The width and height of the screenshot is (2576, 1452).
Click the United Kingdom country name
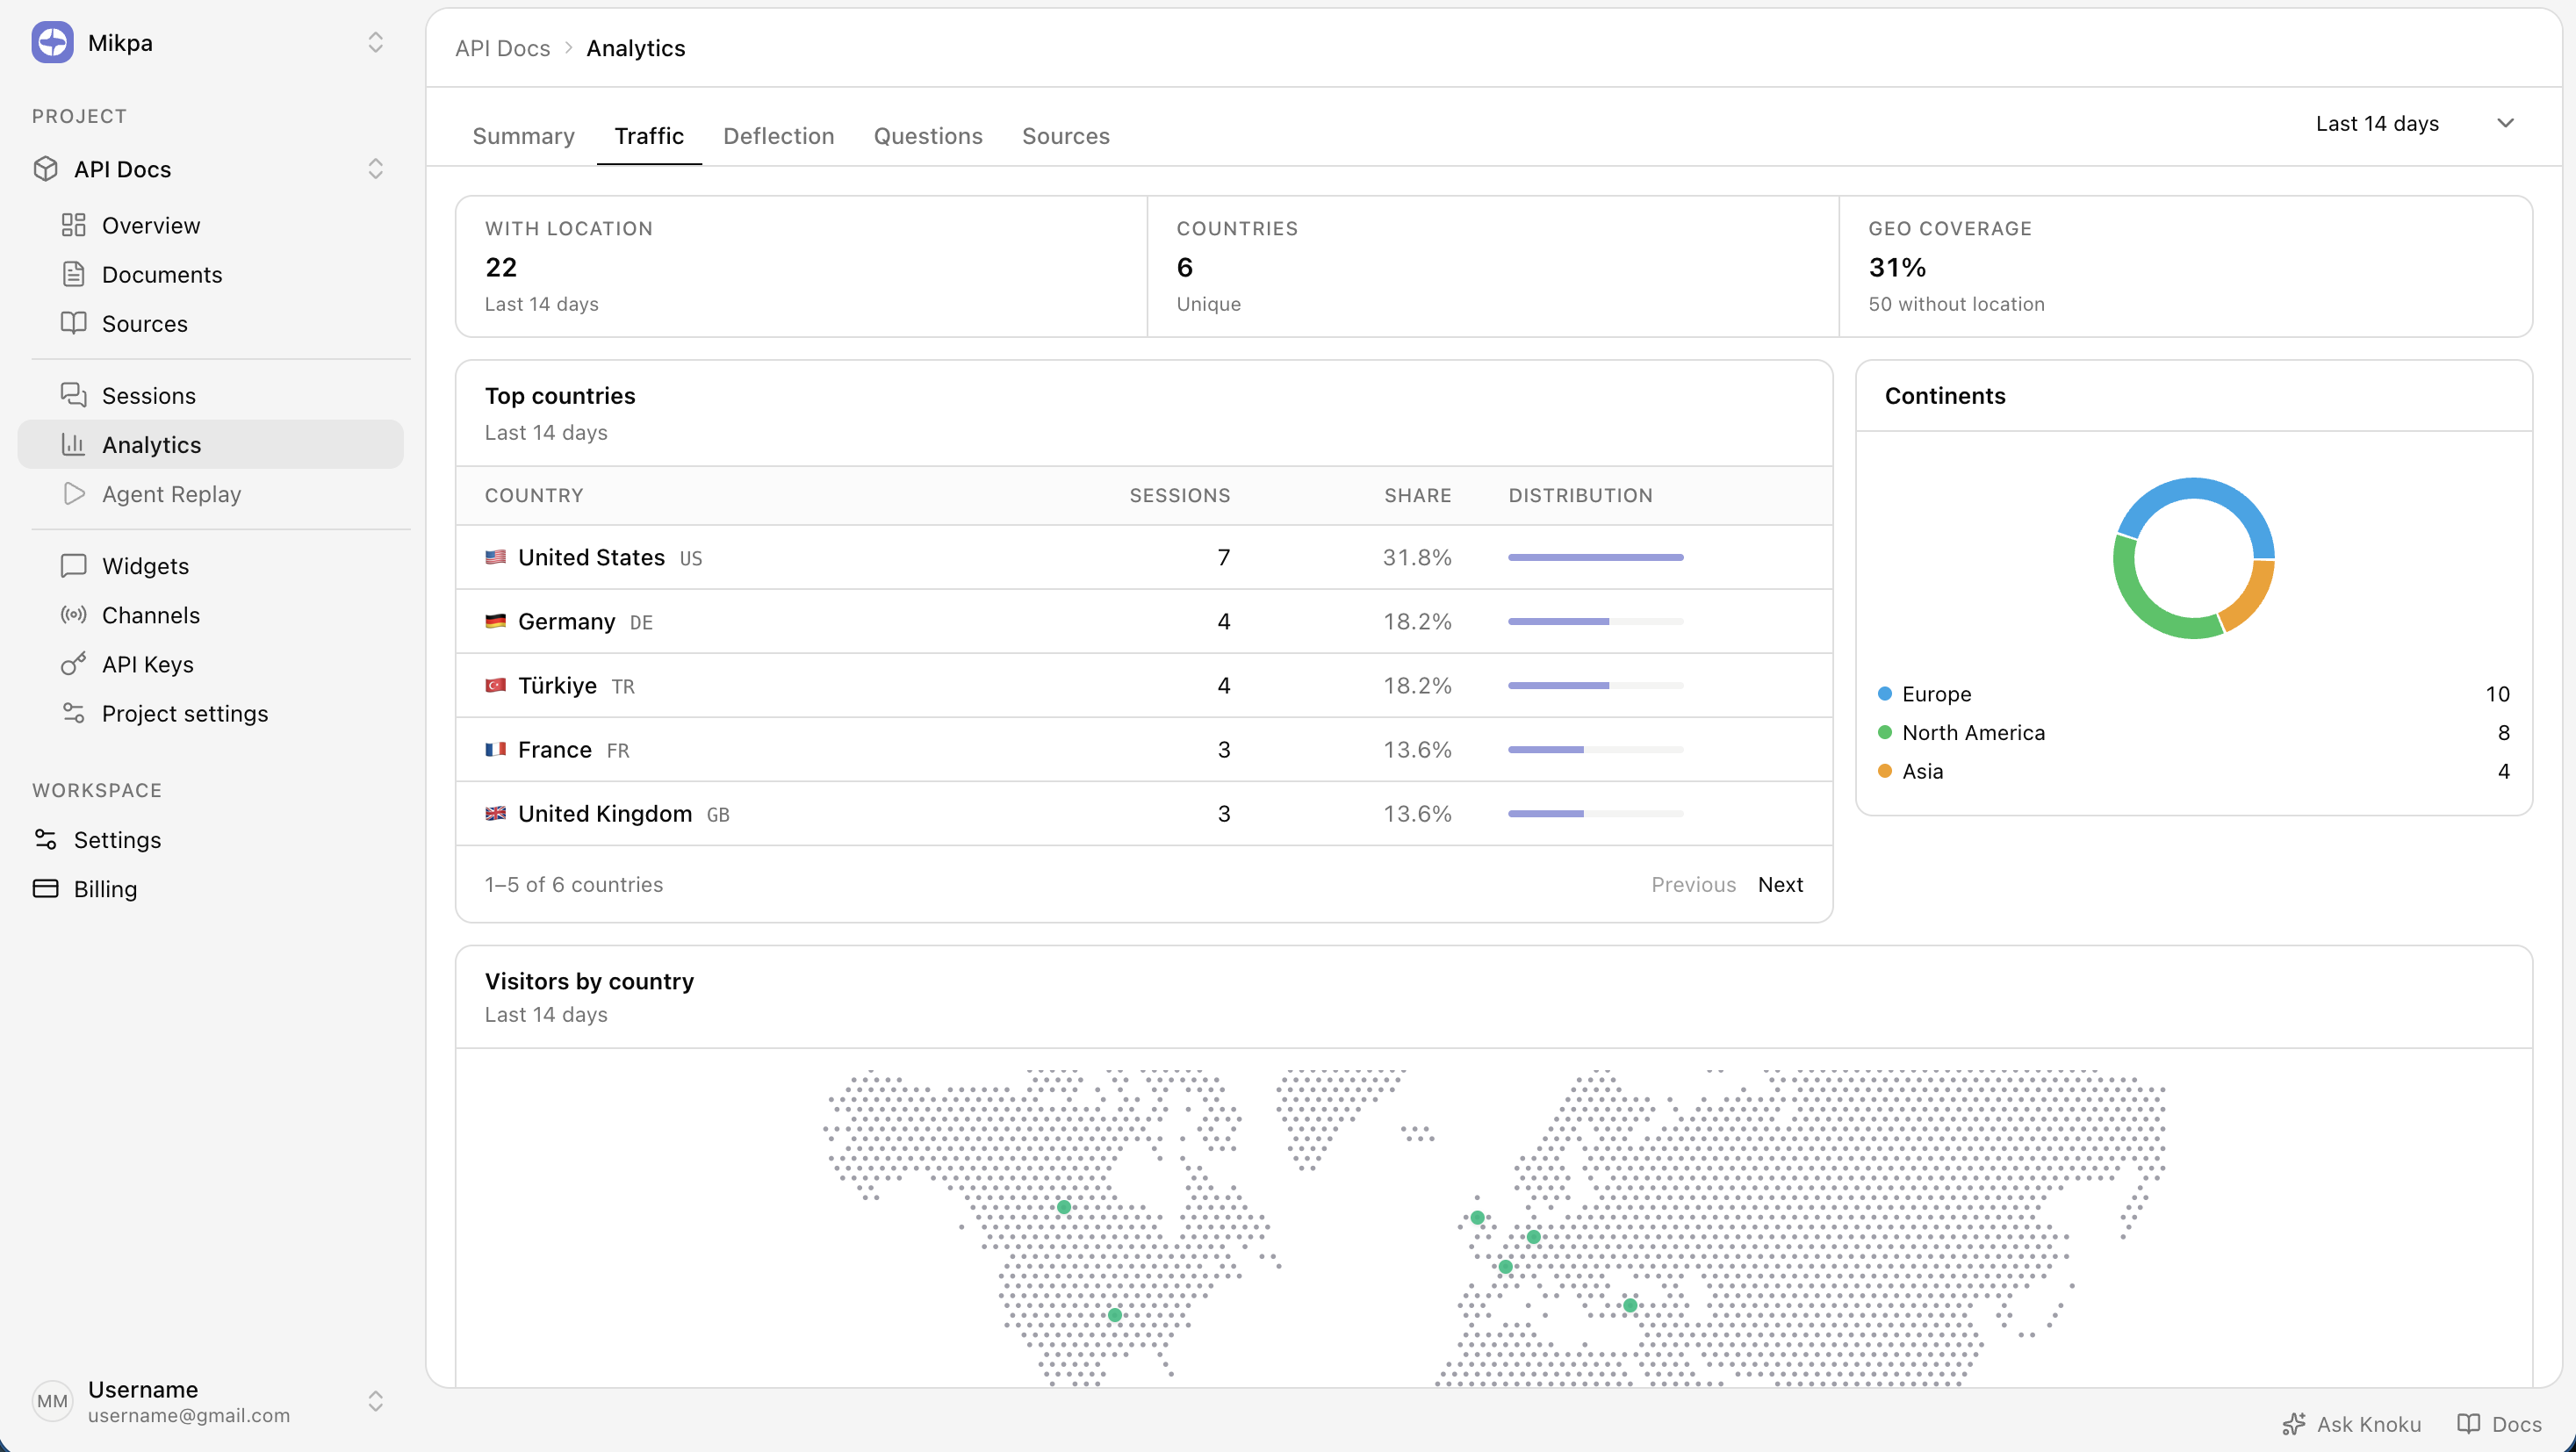tap(605, 813)
